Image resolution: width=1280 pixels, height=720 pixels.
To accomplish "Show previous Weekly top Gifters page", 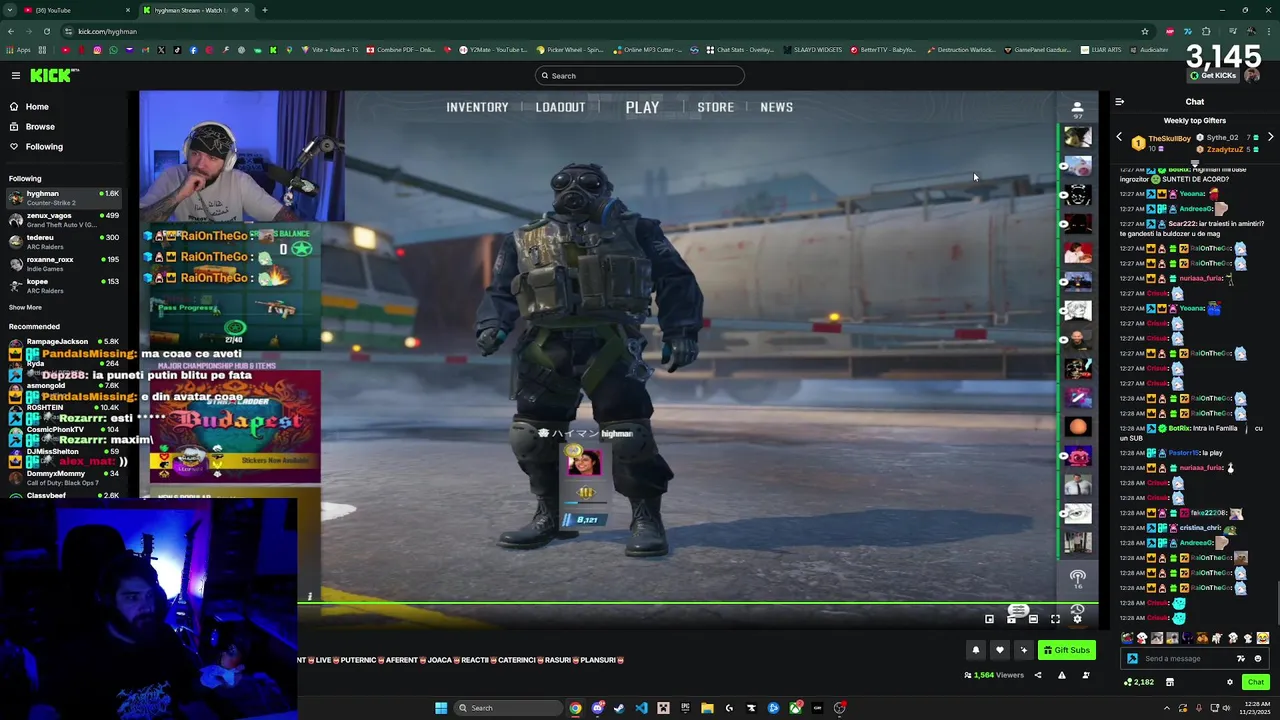I will [x=1119, y=137].
